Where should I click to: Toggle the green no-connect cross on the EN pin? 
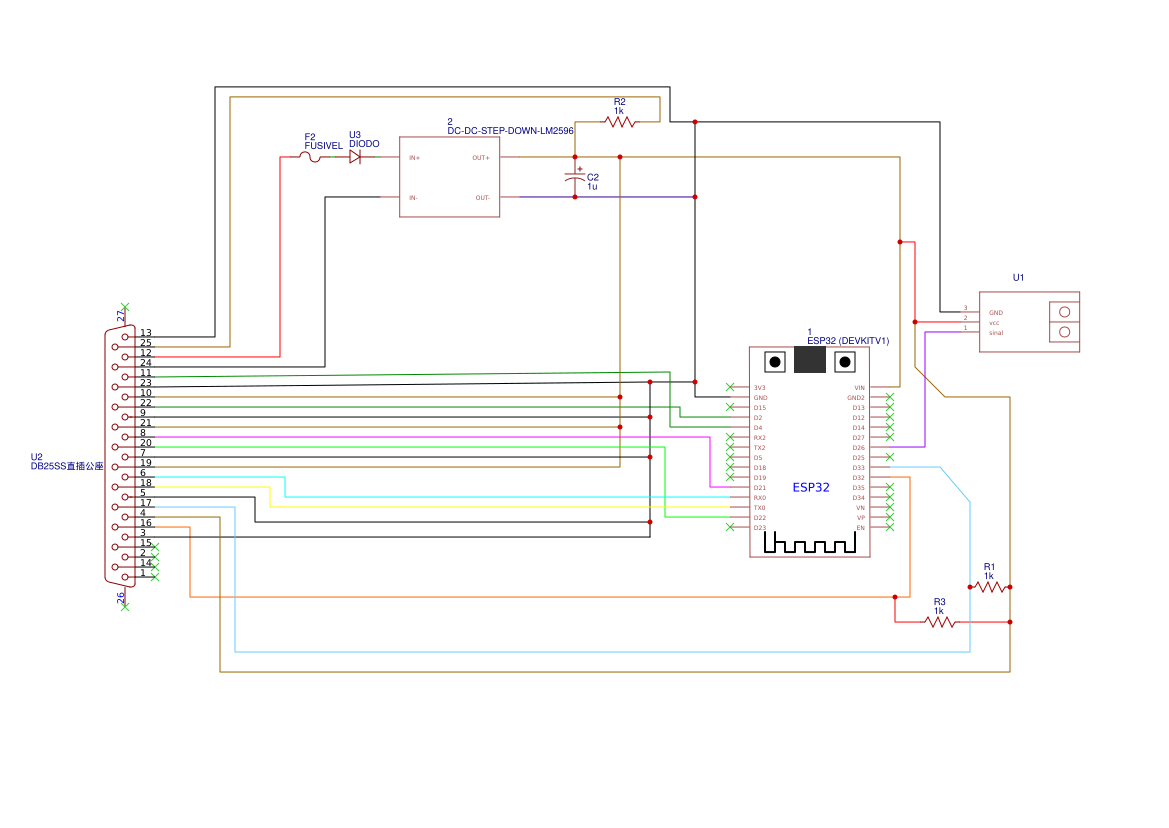pos(890,528)
